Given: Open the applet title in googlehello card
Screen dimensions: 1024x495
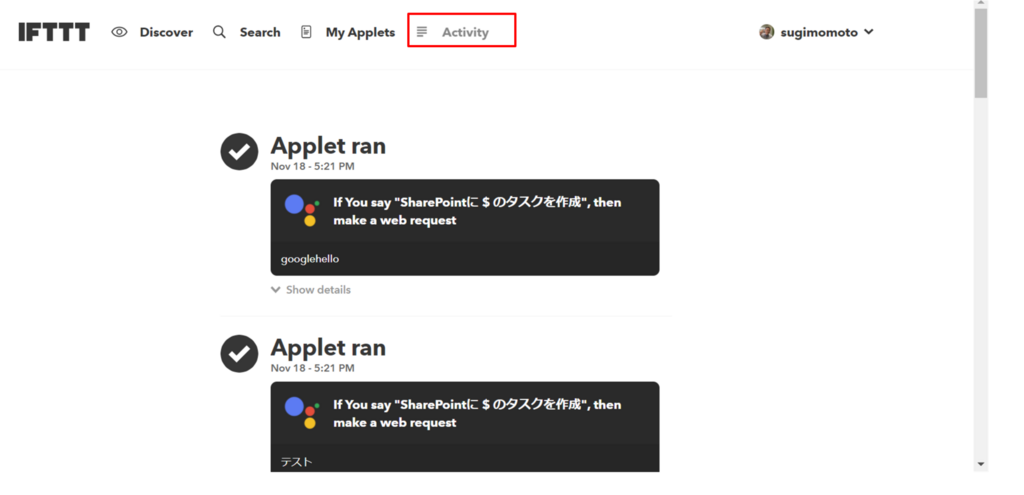Looking at the screenshot, I should pyautogui.click(x=477, y=211).
